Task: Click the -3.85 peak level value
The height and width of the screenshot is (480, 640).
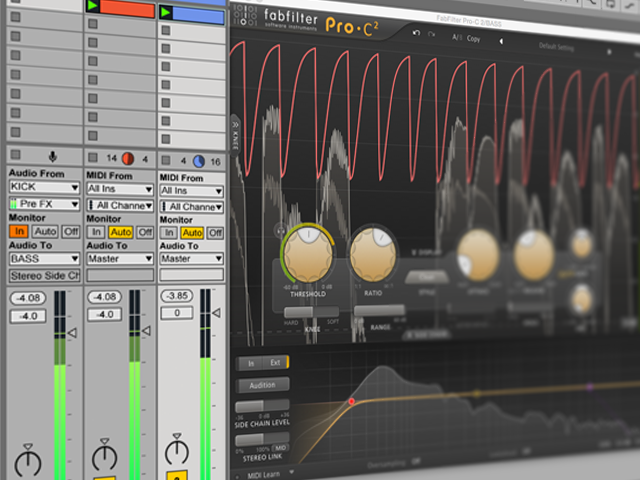Action: tap(177, 296)
